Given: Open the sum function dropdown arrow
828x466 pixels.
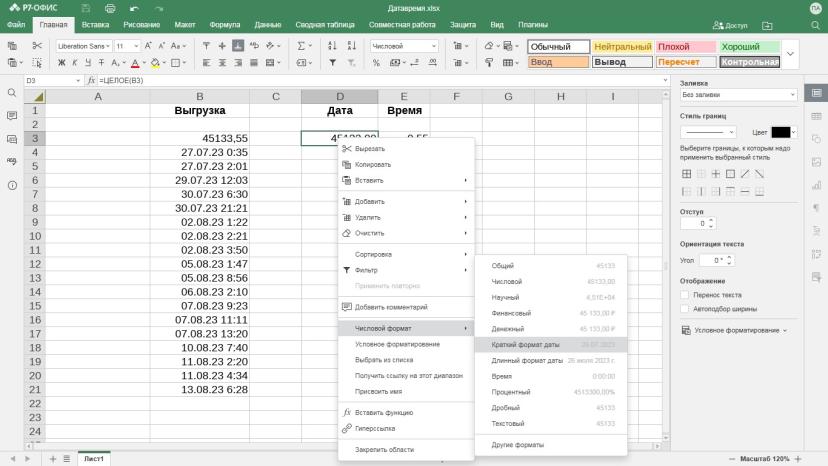Looking at the screenshot, I should [x=310, y=46].
